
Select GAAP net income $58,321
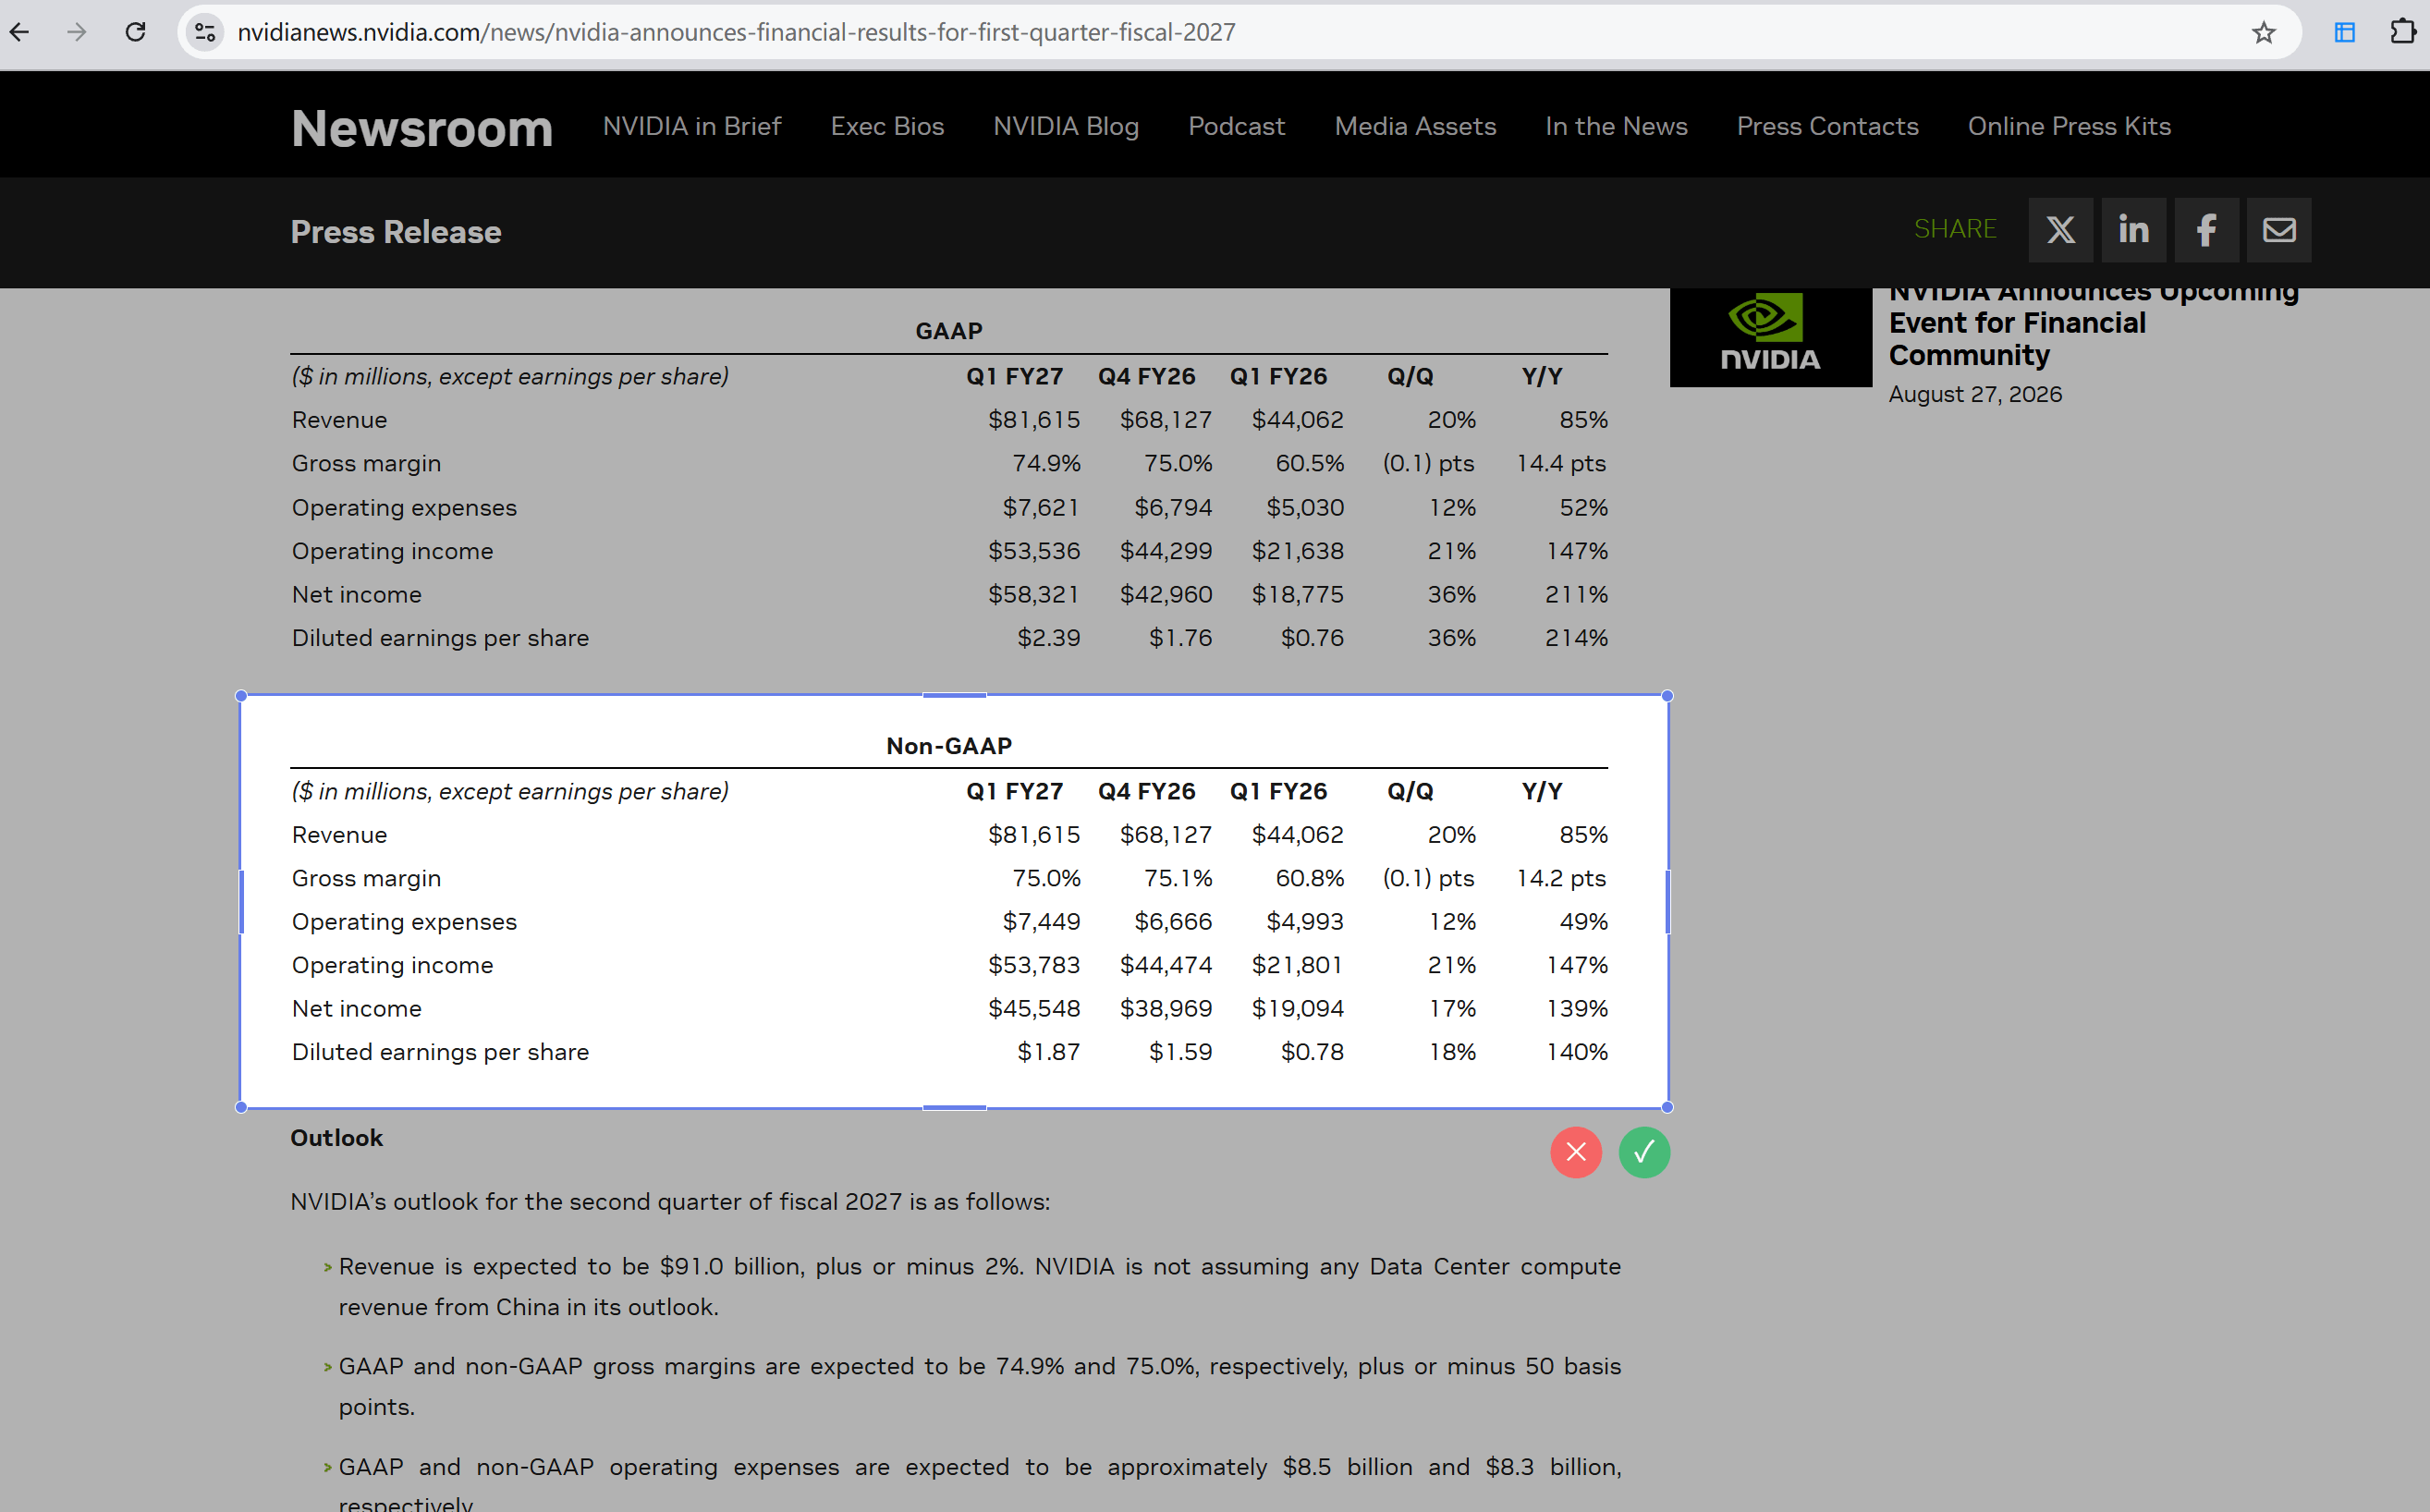(x=1034, y=594)
